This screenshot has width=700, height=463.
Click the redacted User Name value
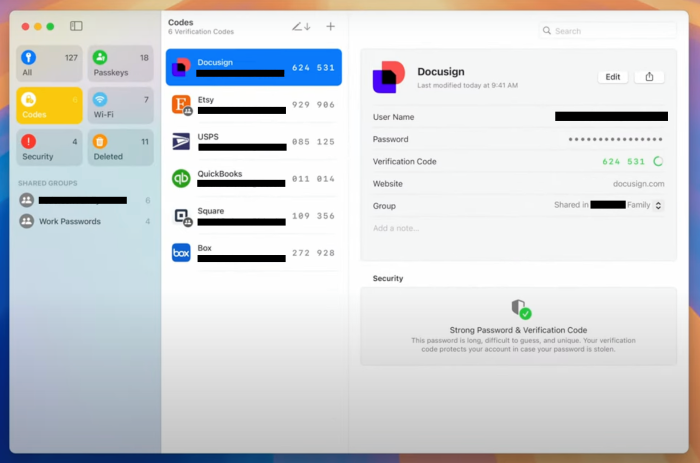pos(611,117)
